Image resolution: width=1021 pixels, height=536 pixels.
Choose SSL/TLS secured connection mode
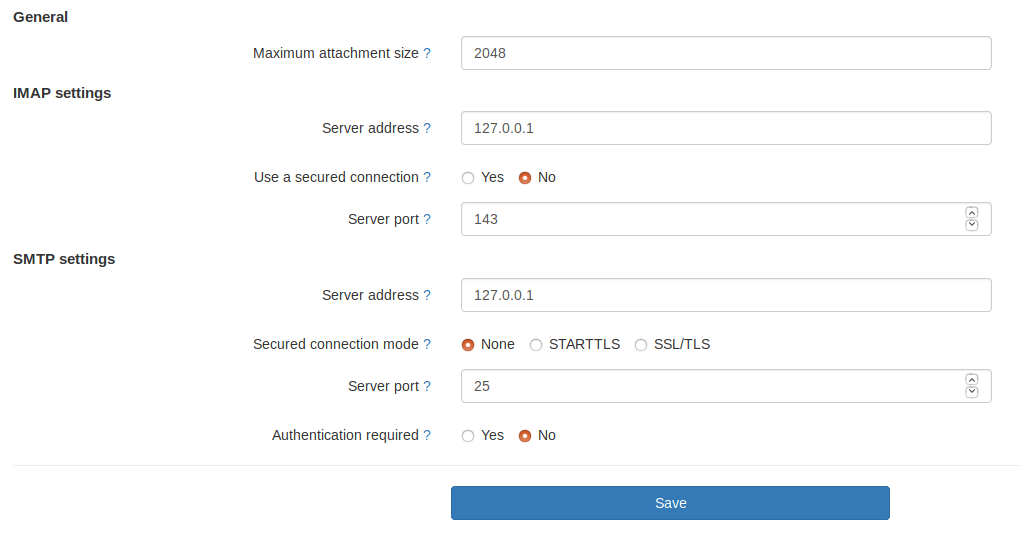(x=641, y=345)
